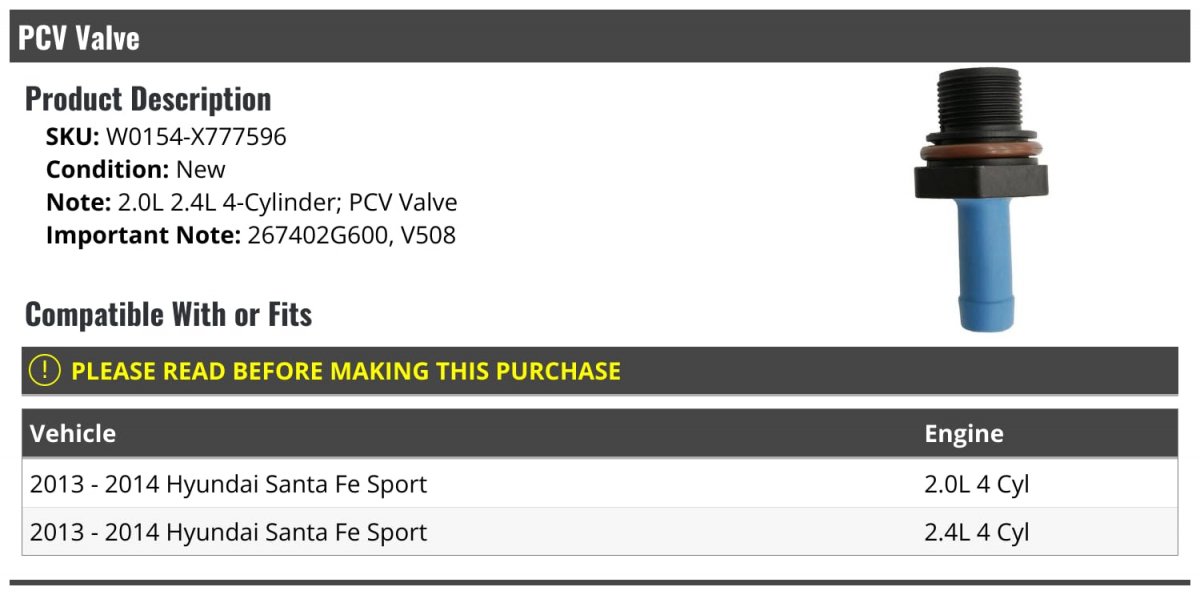Click the black threaded top of valve
This screenshot has height=595, width=1200.
point(981,103)
